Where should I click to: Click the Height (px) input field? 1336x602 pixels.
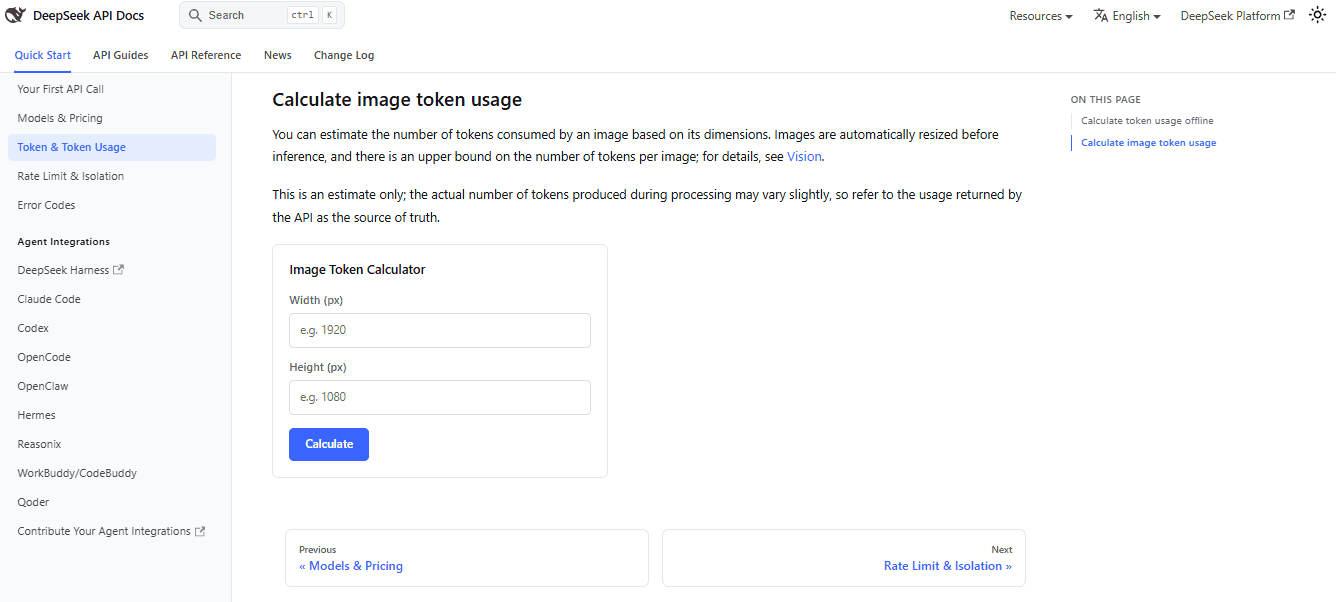(440, 397)
